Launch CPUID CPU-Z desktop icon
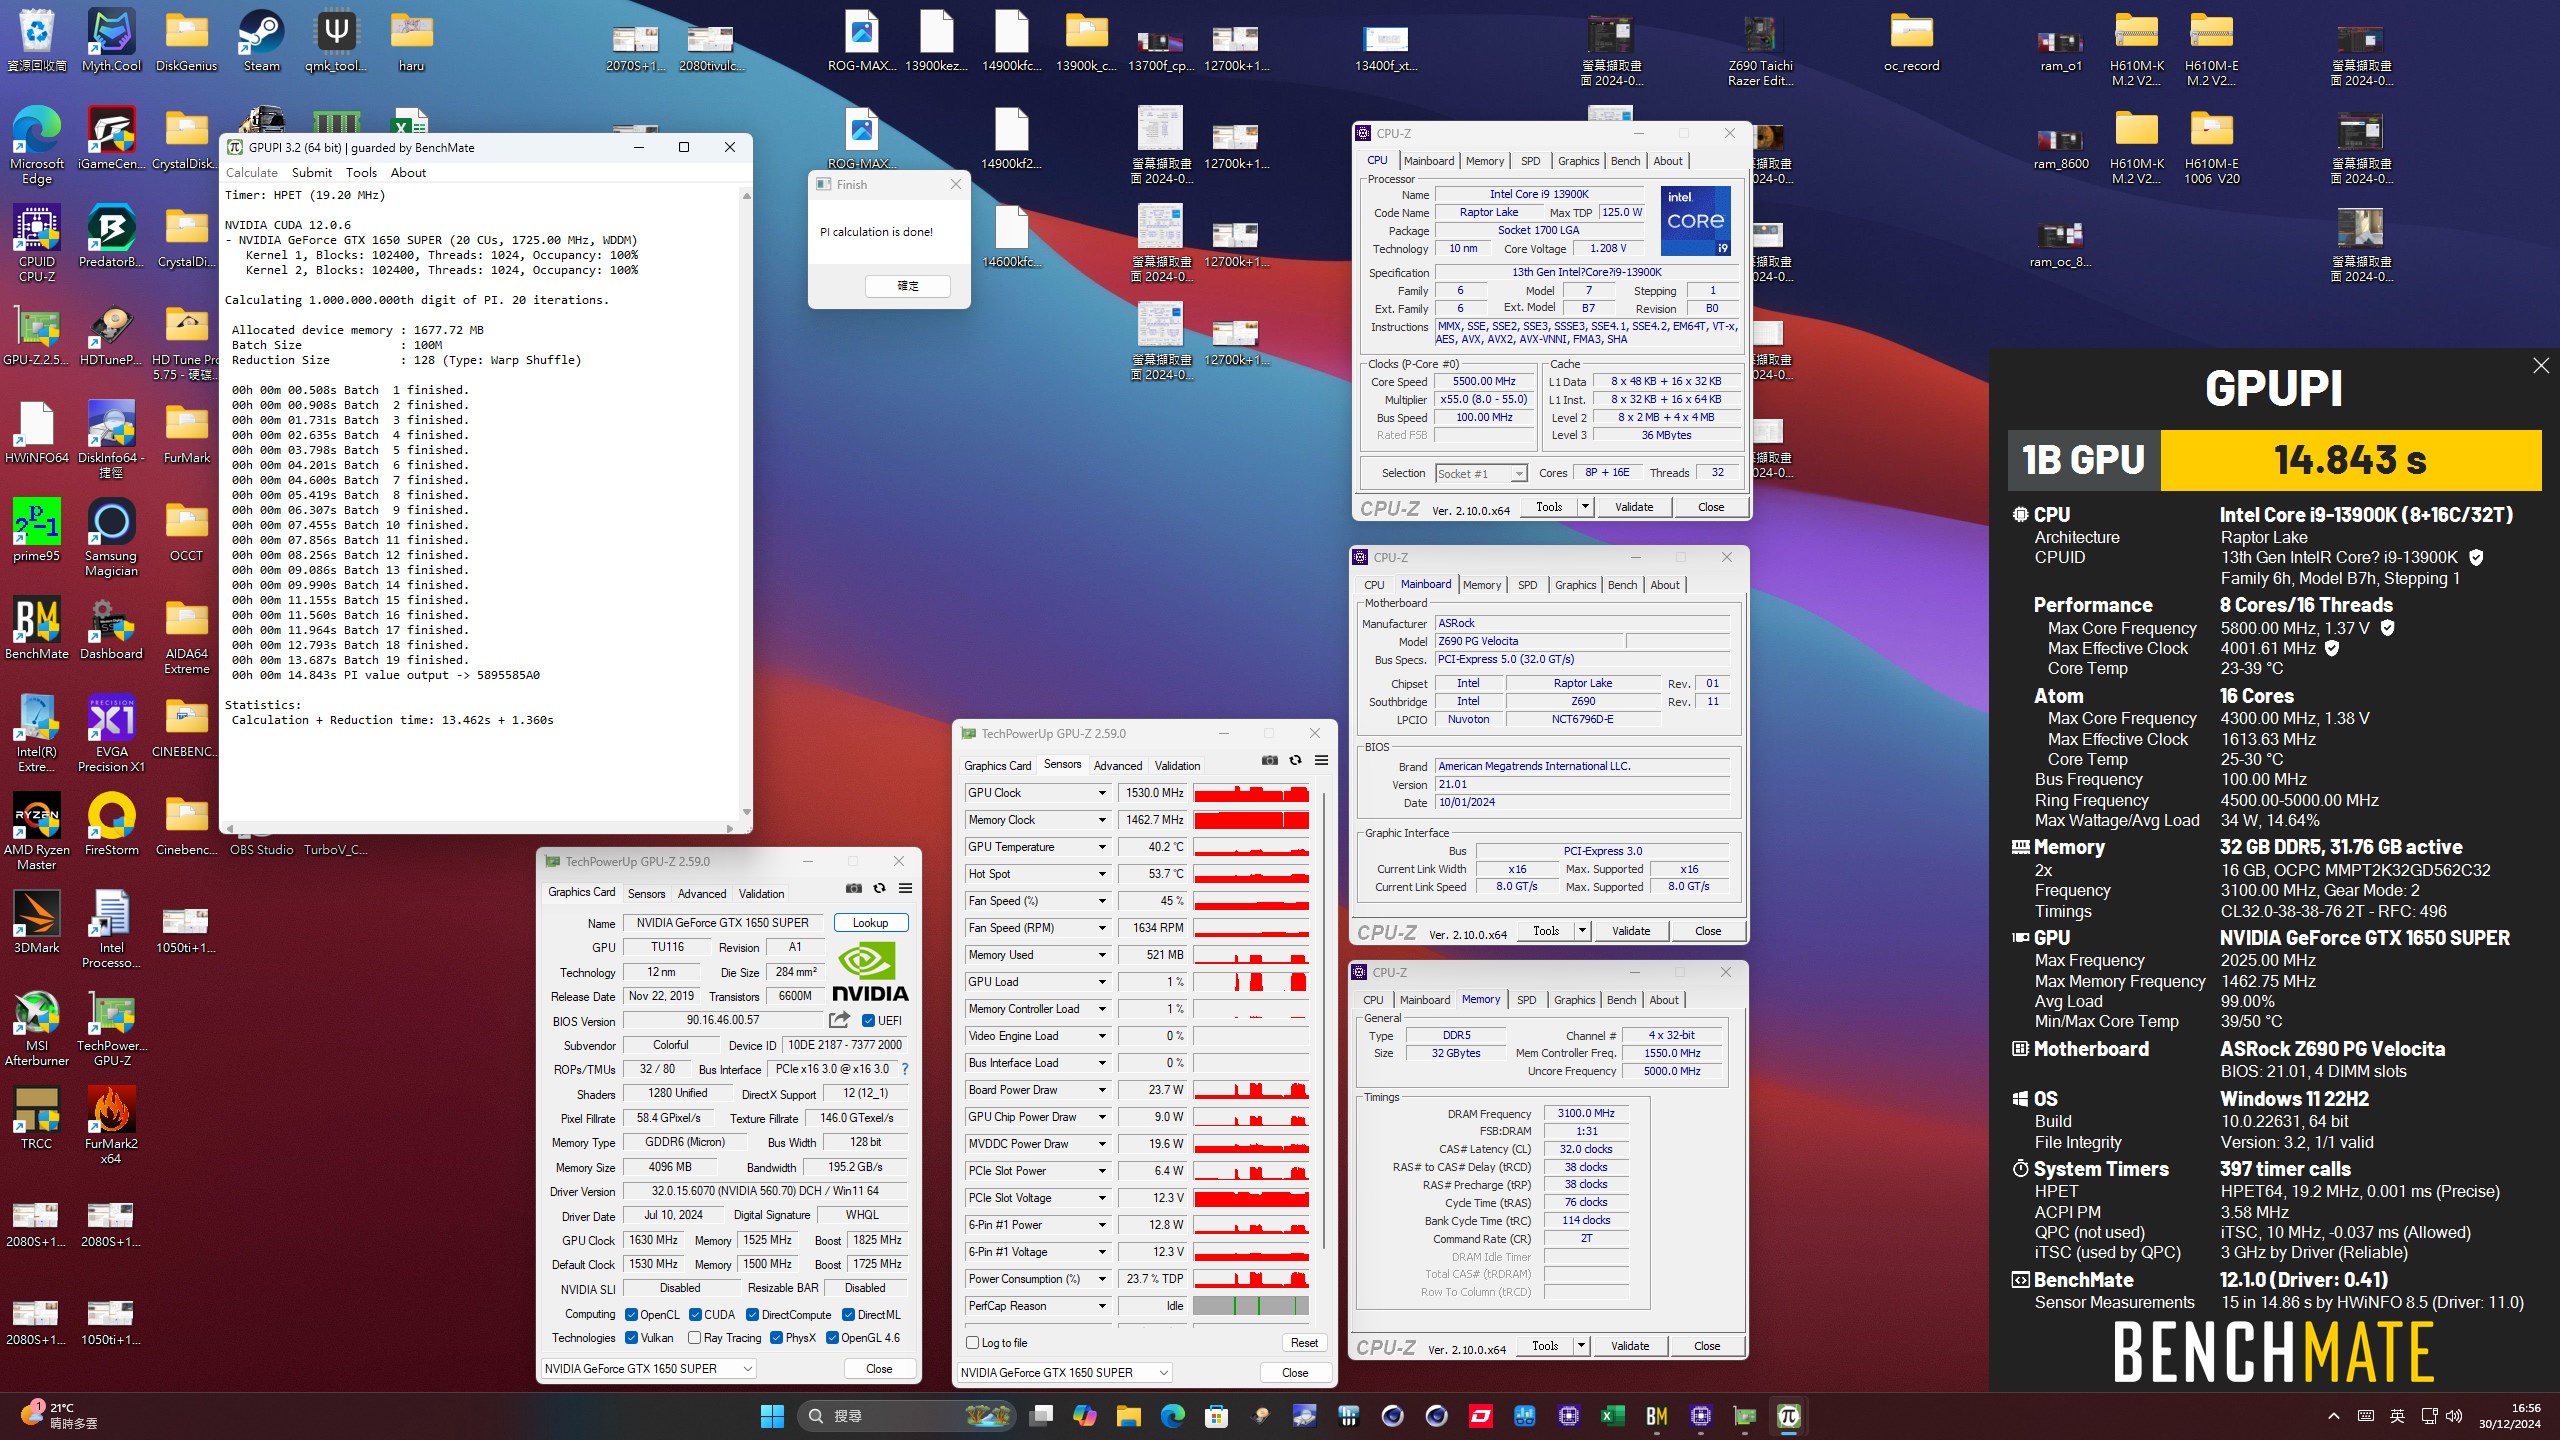The image size is (2560, 1440). tap(37, 244)
